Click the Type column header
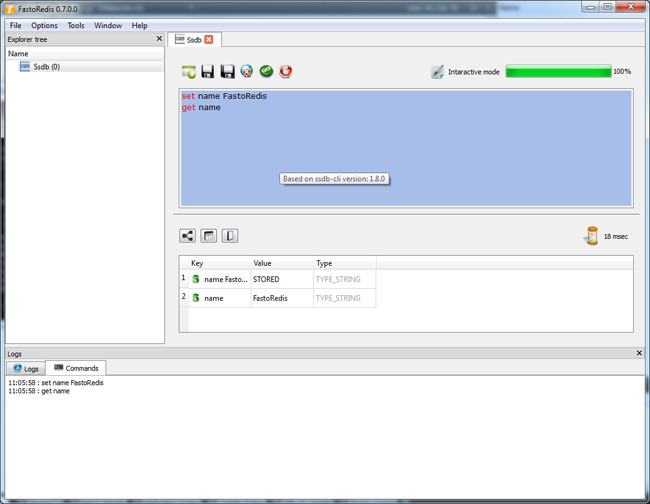 345,263
